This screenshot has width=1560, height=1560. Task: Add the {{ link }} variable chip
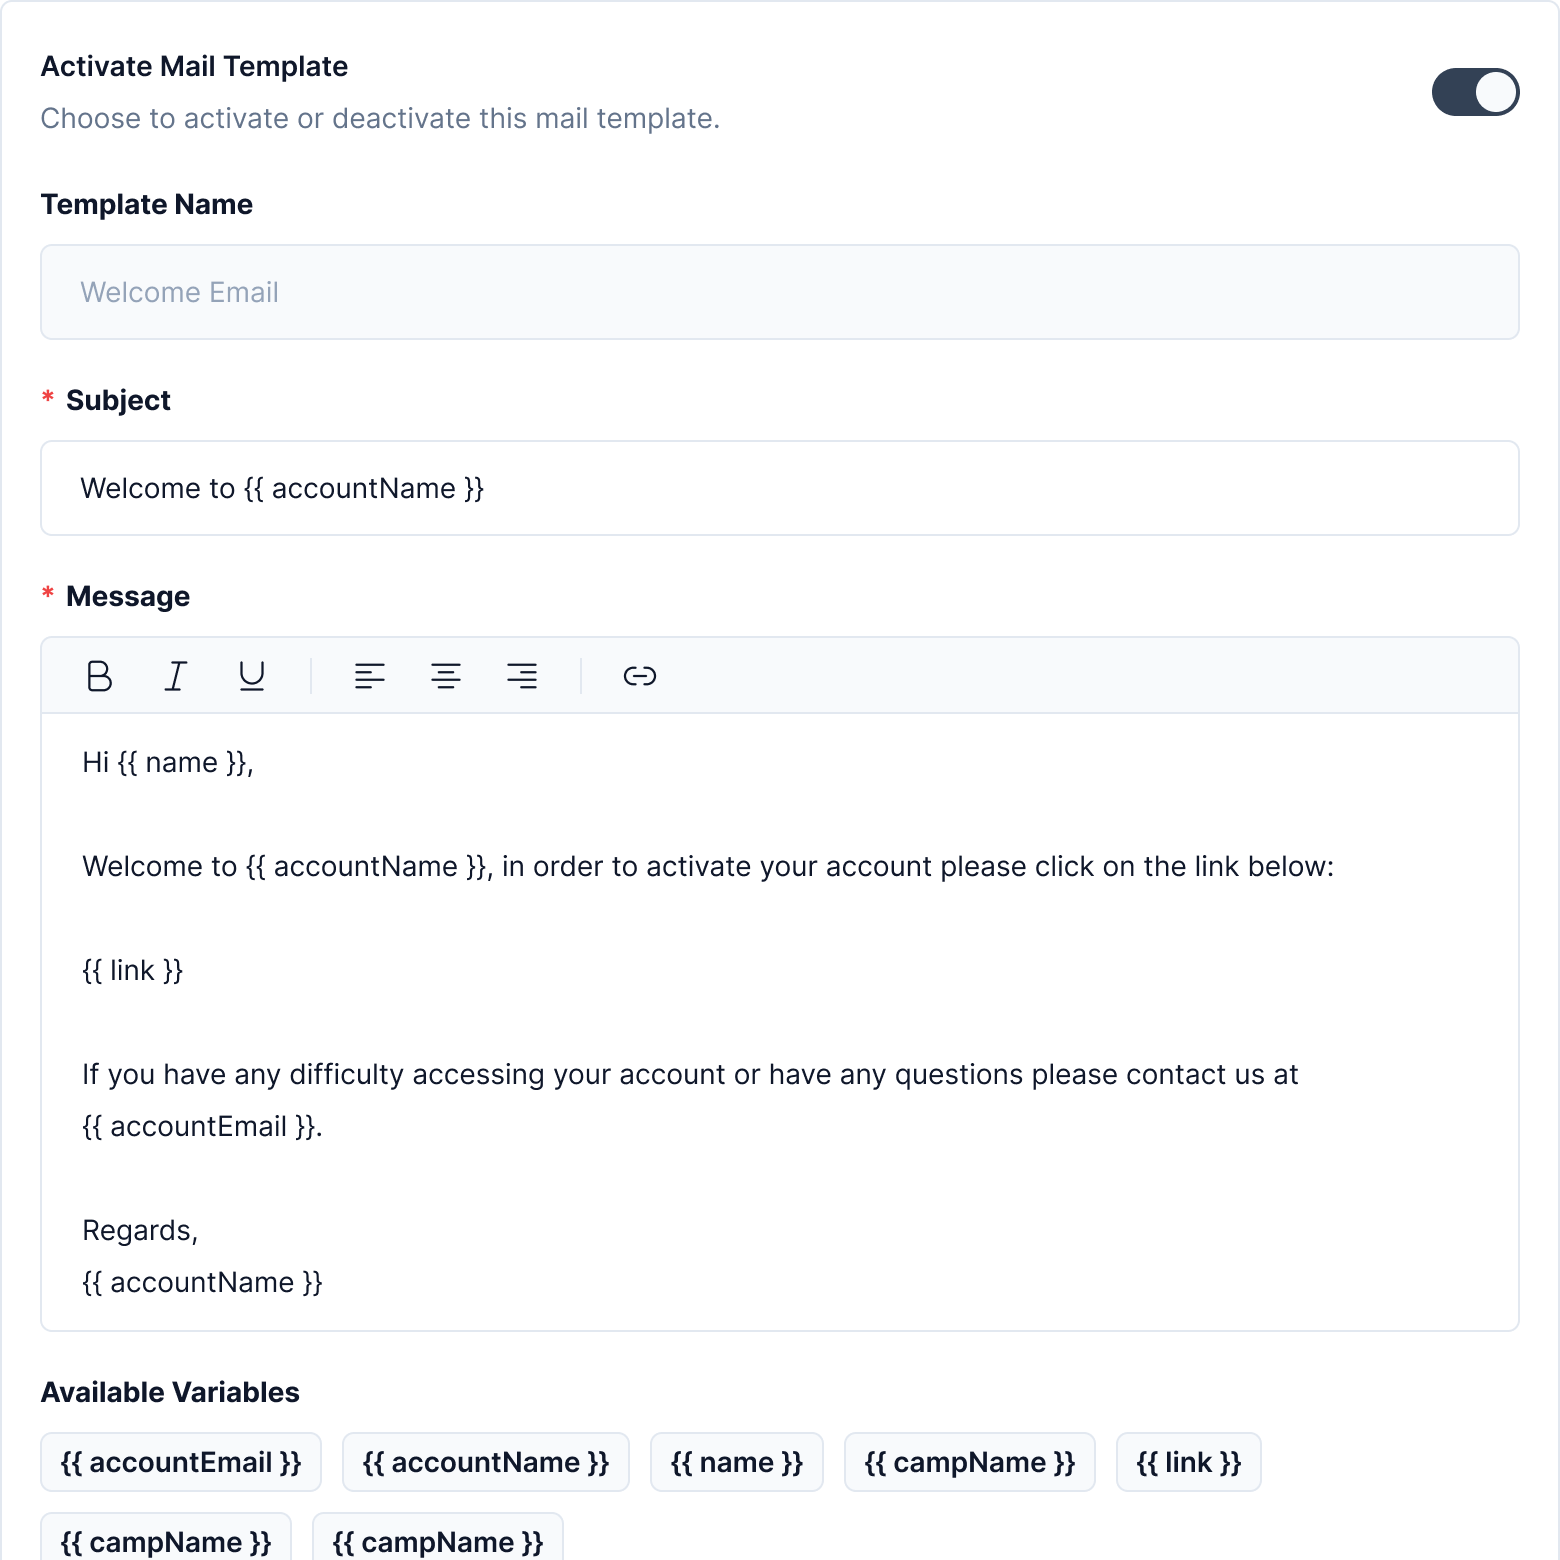pos(1188,1462)
